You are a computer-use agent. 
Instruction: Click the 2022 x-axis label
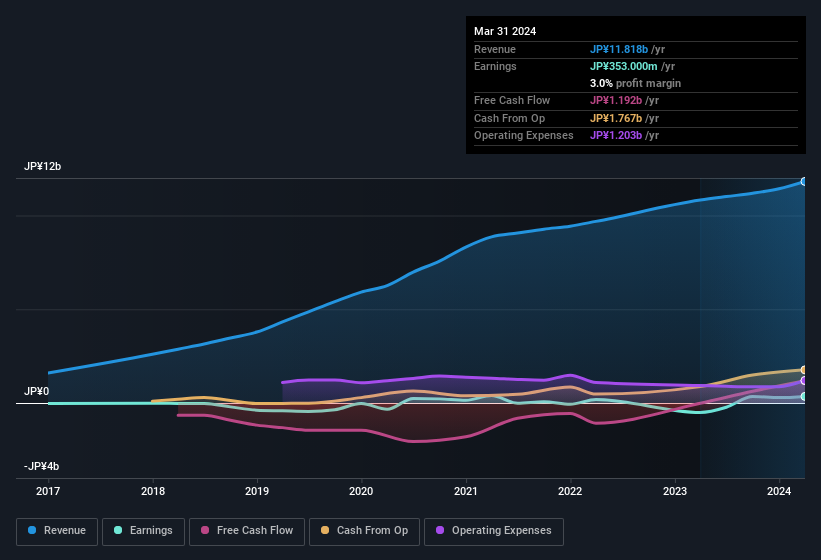pos(570,491)
